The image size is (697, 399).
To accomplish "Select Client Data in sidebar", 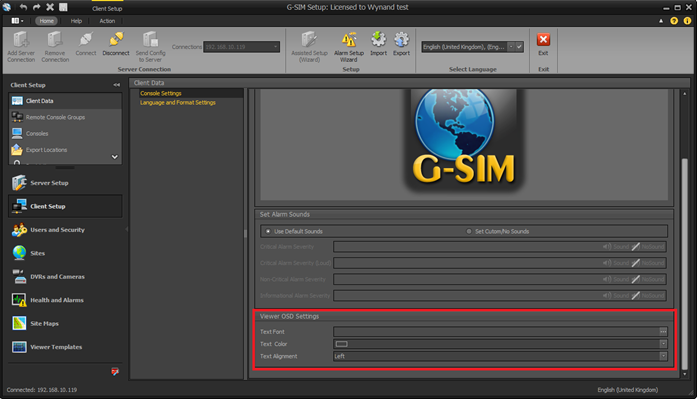I will [x=65, y=101].
